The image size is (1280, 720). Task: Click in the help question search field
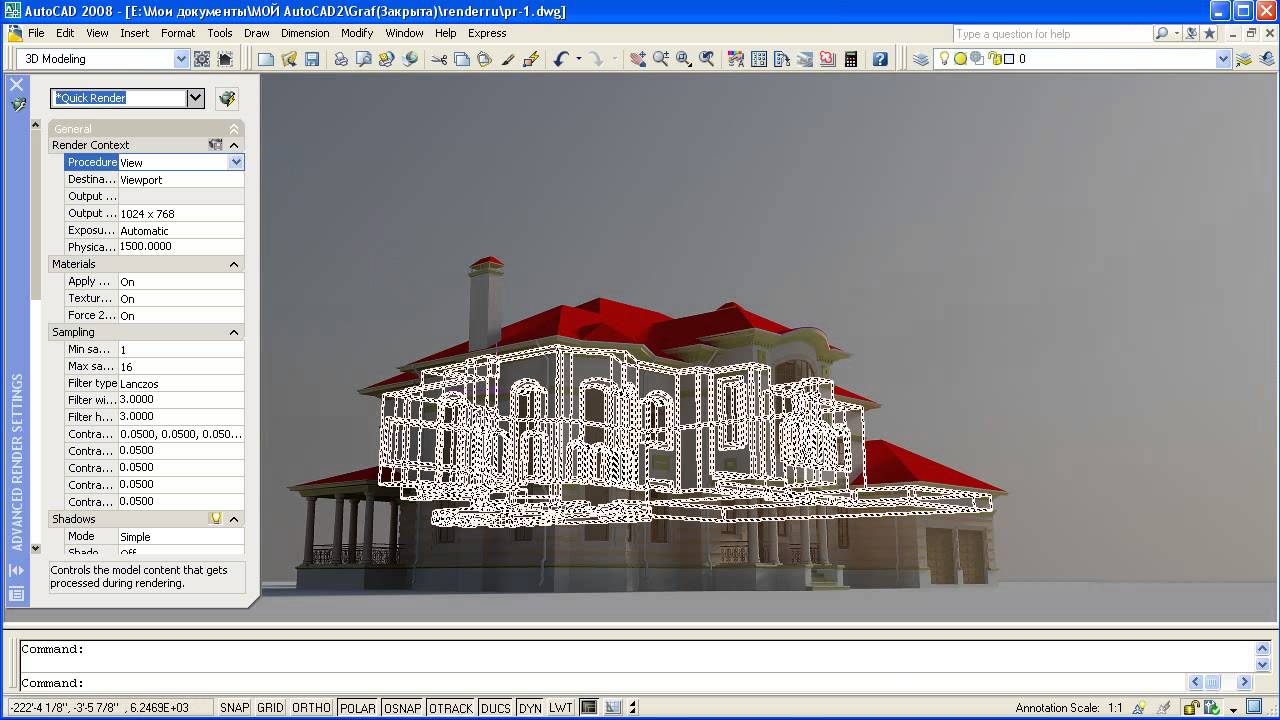(1051, 33)
